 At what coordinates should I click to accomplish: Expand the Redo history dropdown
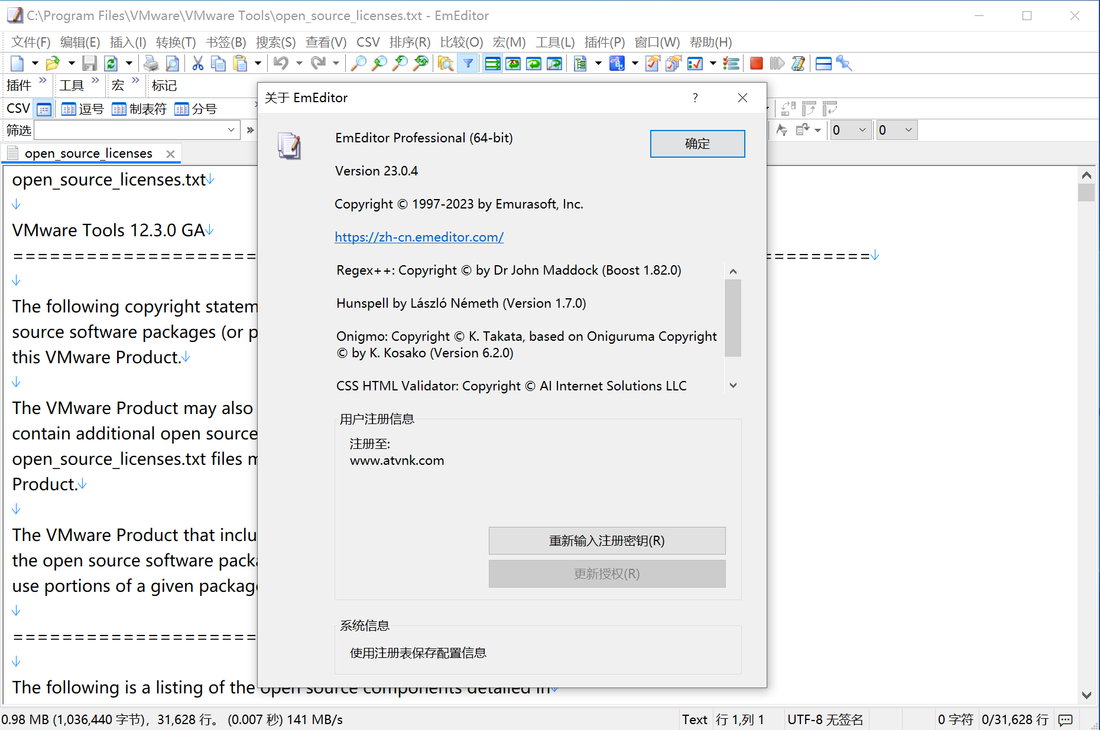pos(335,64)
